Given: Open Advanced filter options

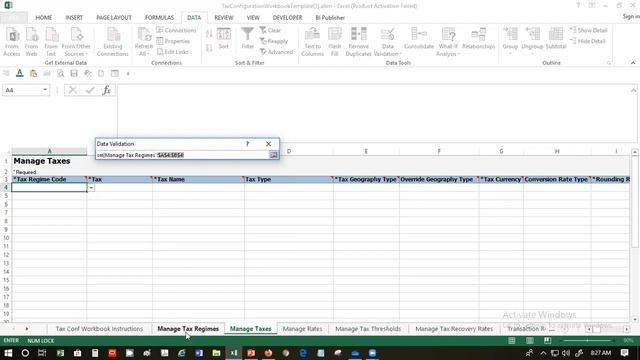Looking at the screenshot, I should click(276, 52).
